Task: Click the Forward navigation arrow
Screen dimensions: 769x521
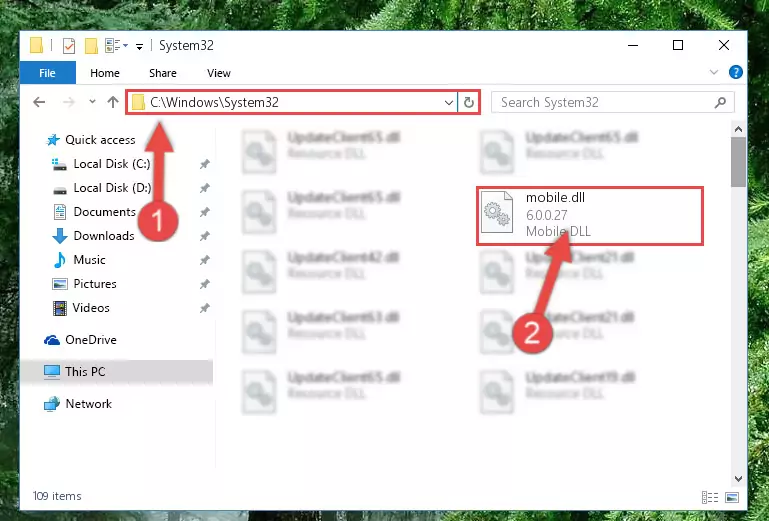Action: pyautogui.click(x=69, y=102)
